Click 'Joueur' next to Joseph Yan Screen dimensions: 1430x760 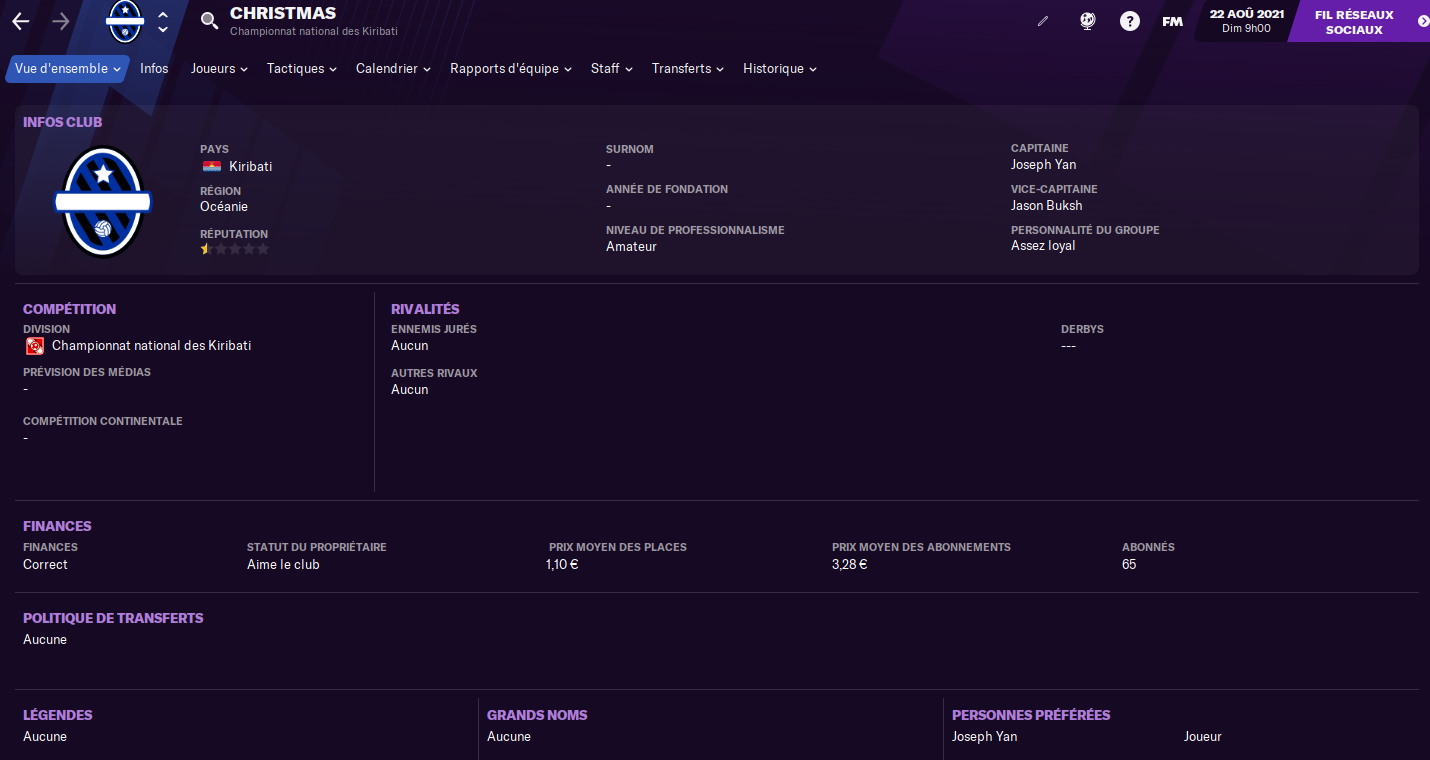tap(1203, 737)
